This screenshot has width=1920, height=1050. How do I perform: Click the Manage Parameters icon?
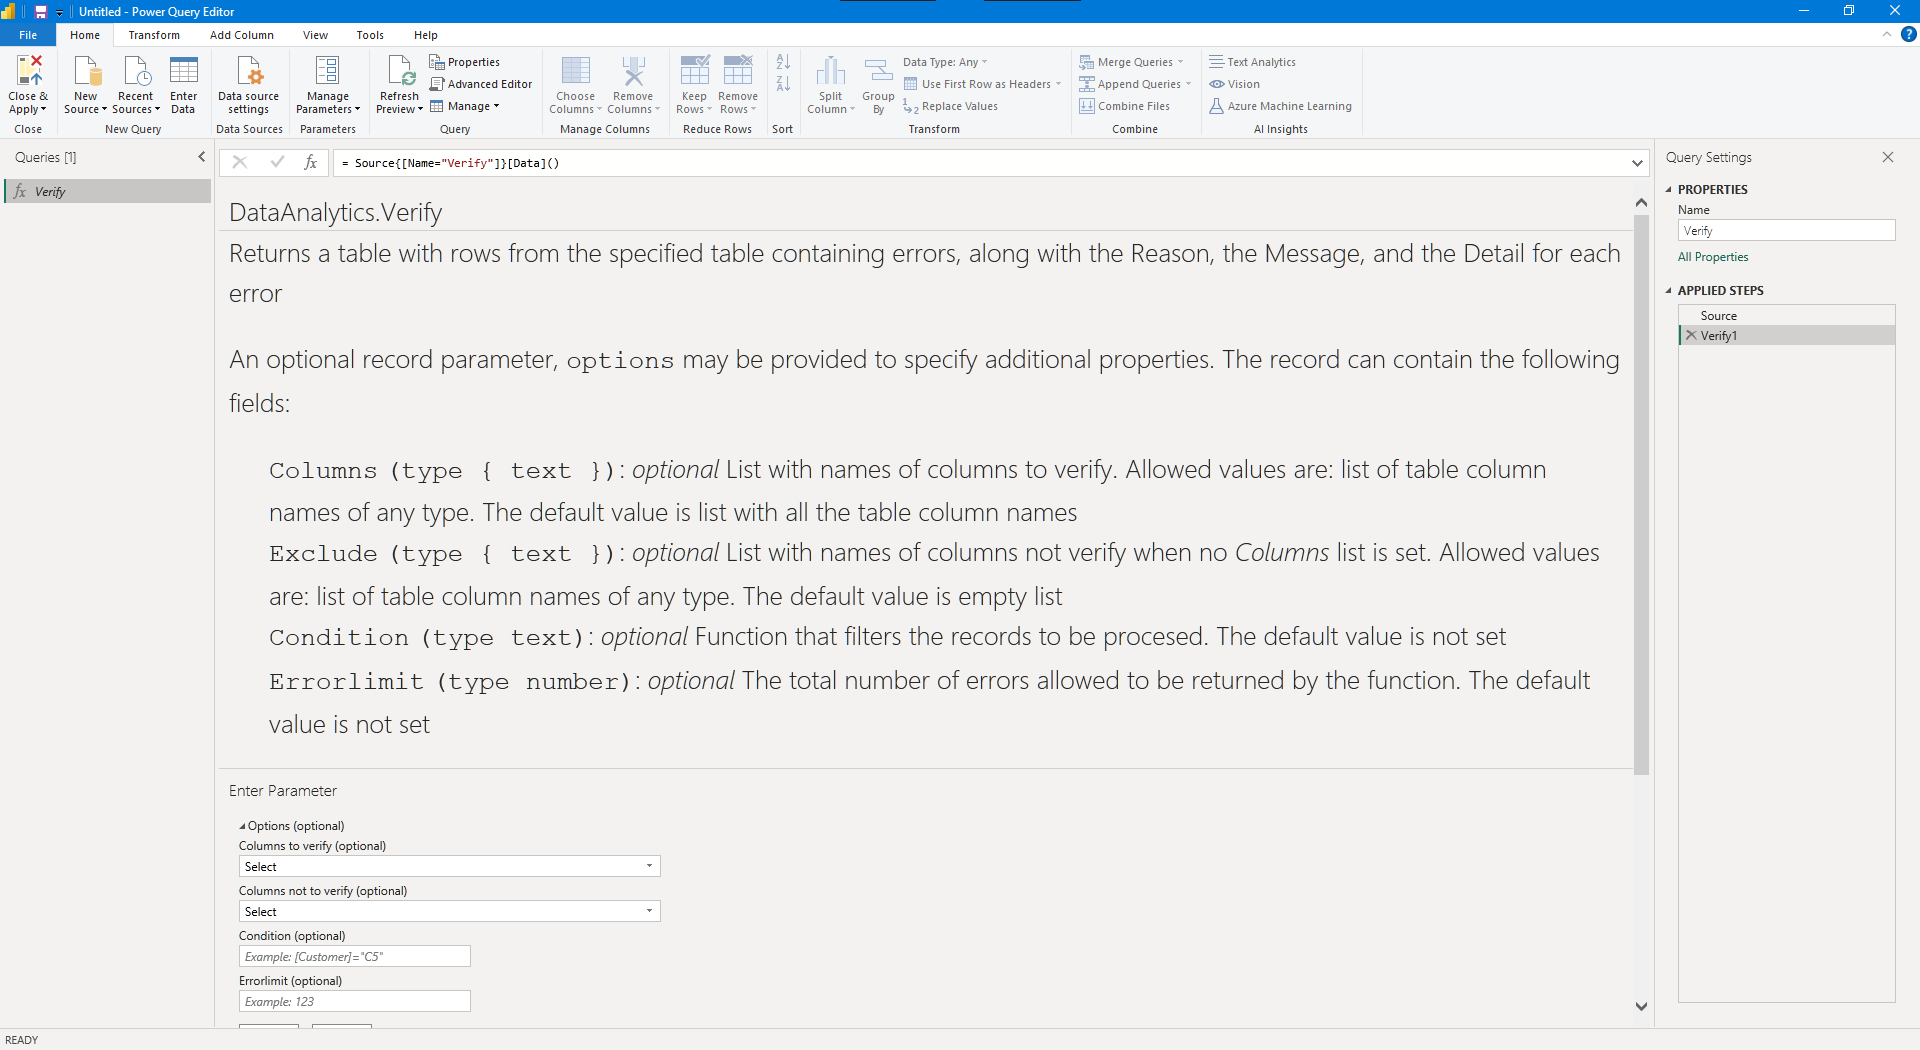tap(328, 71)
